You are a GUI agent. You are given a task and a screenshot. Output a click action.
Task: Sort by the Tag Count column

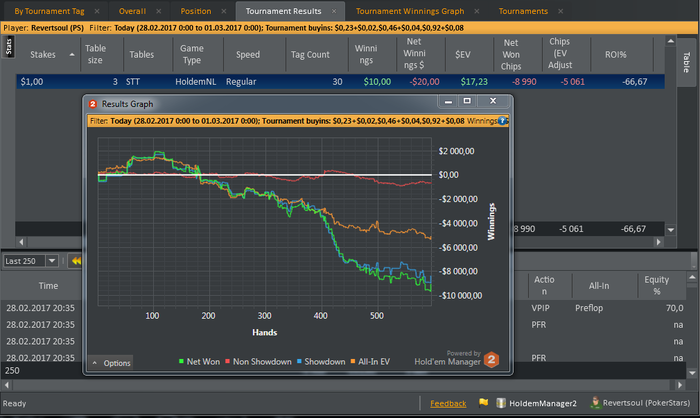310,54
